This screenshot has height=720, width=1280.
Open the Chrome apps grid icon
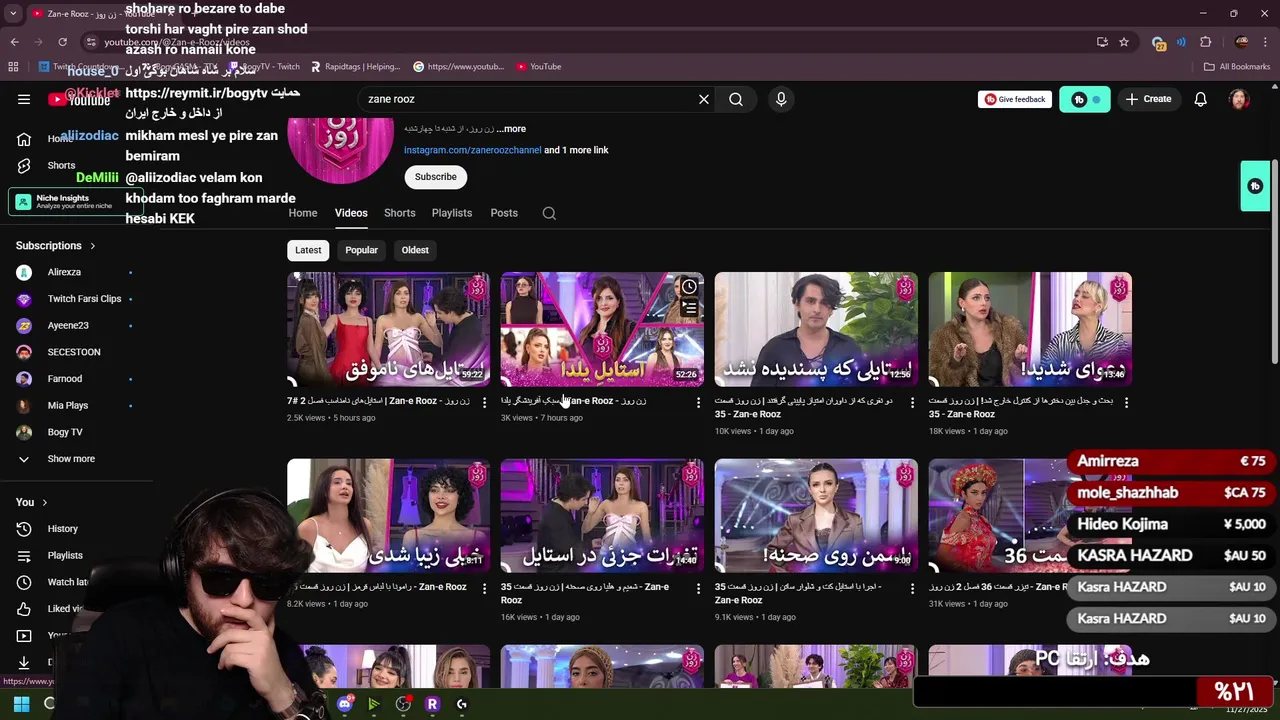tap(13, 67)
